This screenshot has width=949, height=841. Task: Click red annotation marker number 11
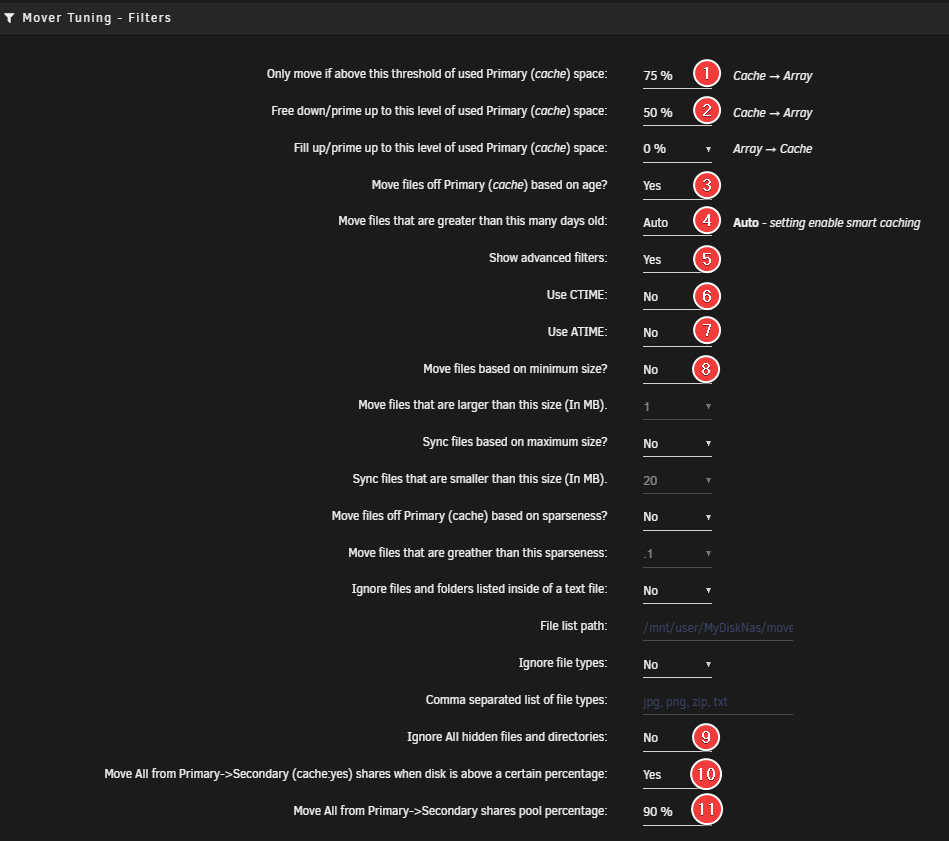(707, 810)
